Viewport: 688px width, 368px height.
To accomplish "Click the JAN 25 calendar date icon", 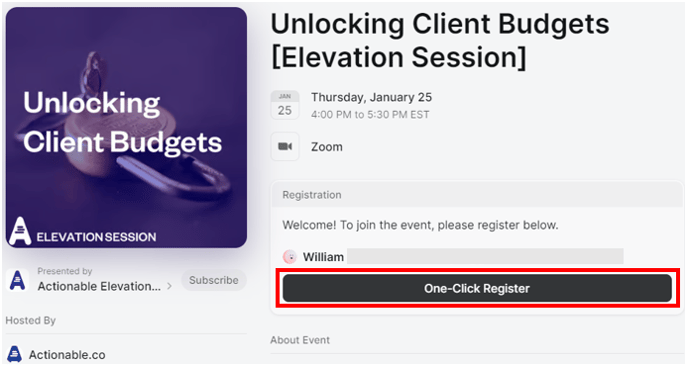I will tap(285, 105).
